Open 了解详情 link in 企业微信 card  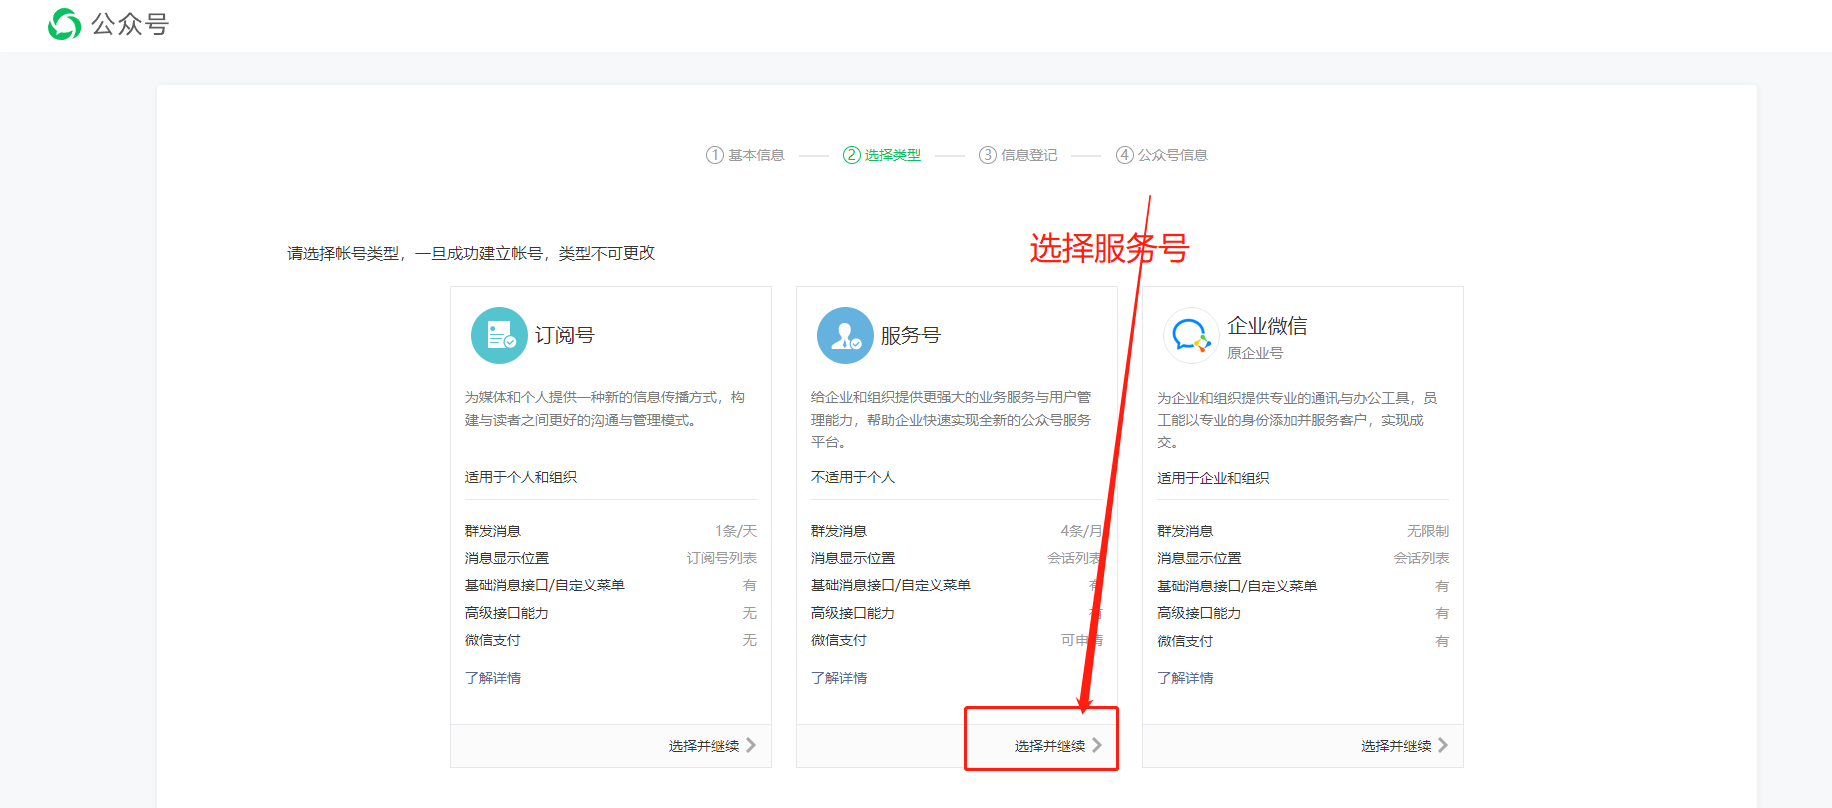(x=1185, y=678)
